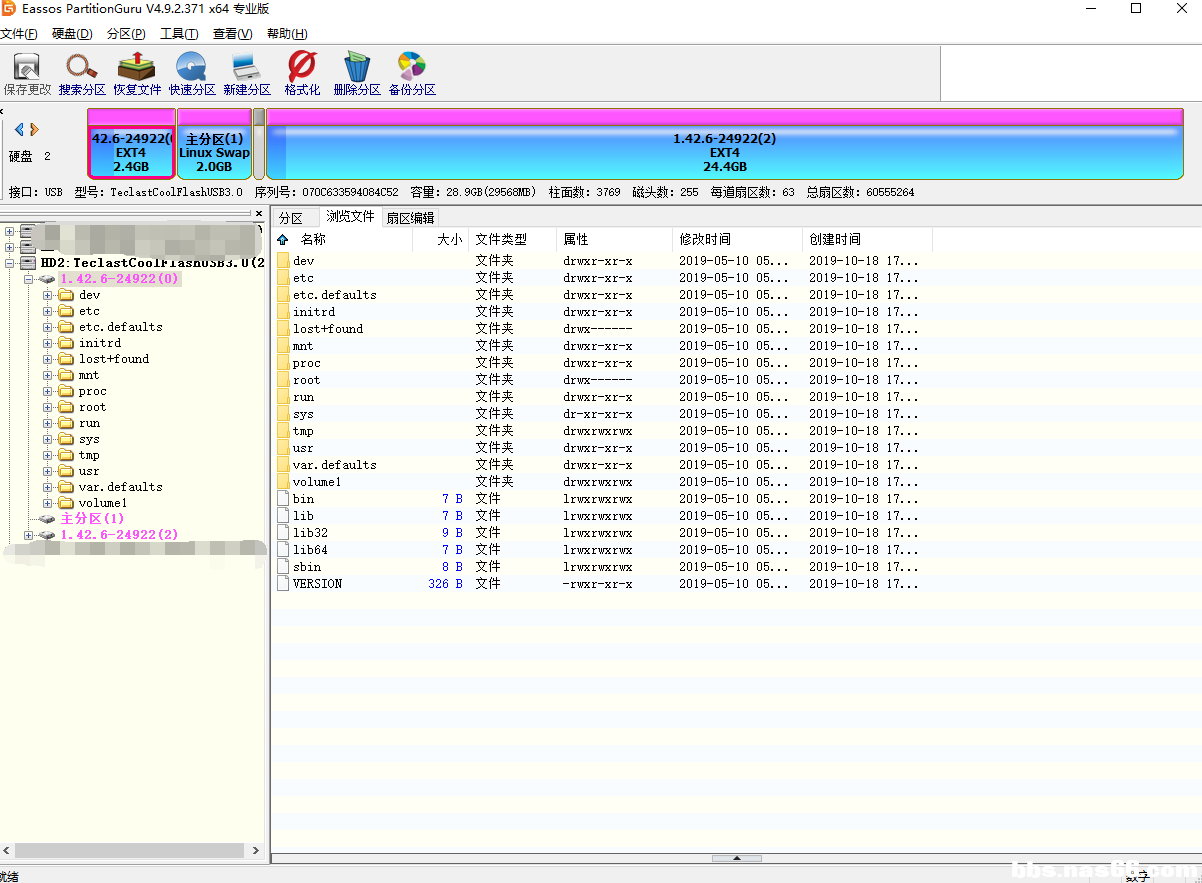1202x883 pixels.
Task: Expand the etc folder in tree
Action: click(x=48, y=312)
